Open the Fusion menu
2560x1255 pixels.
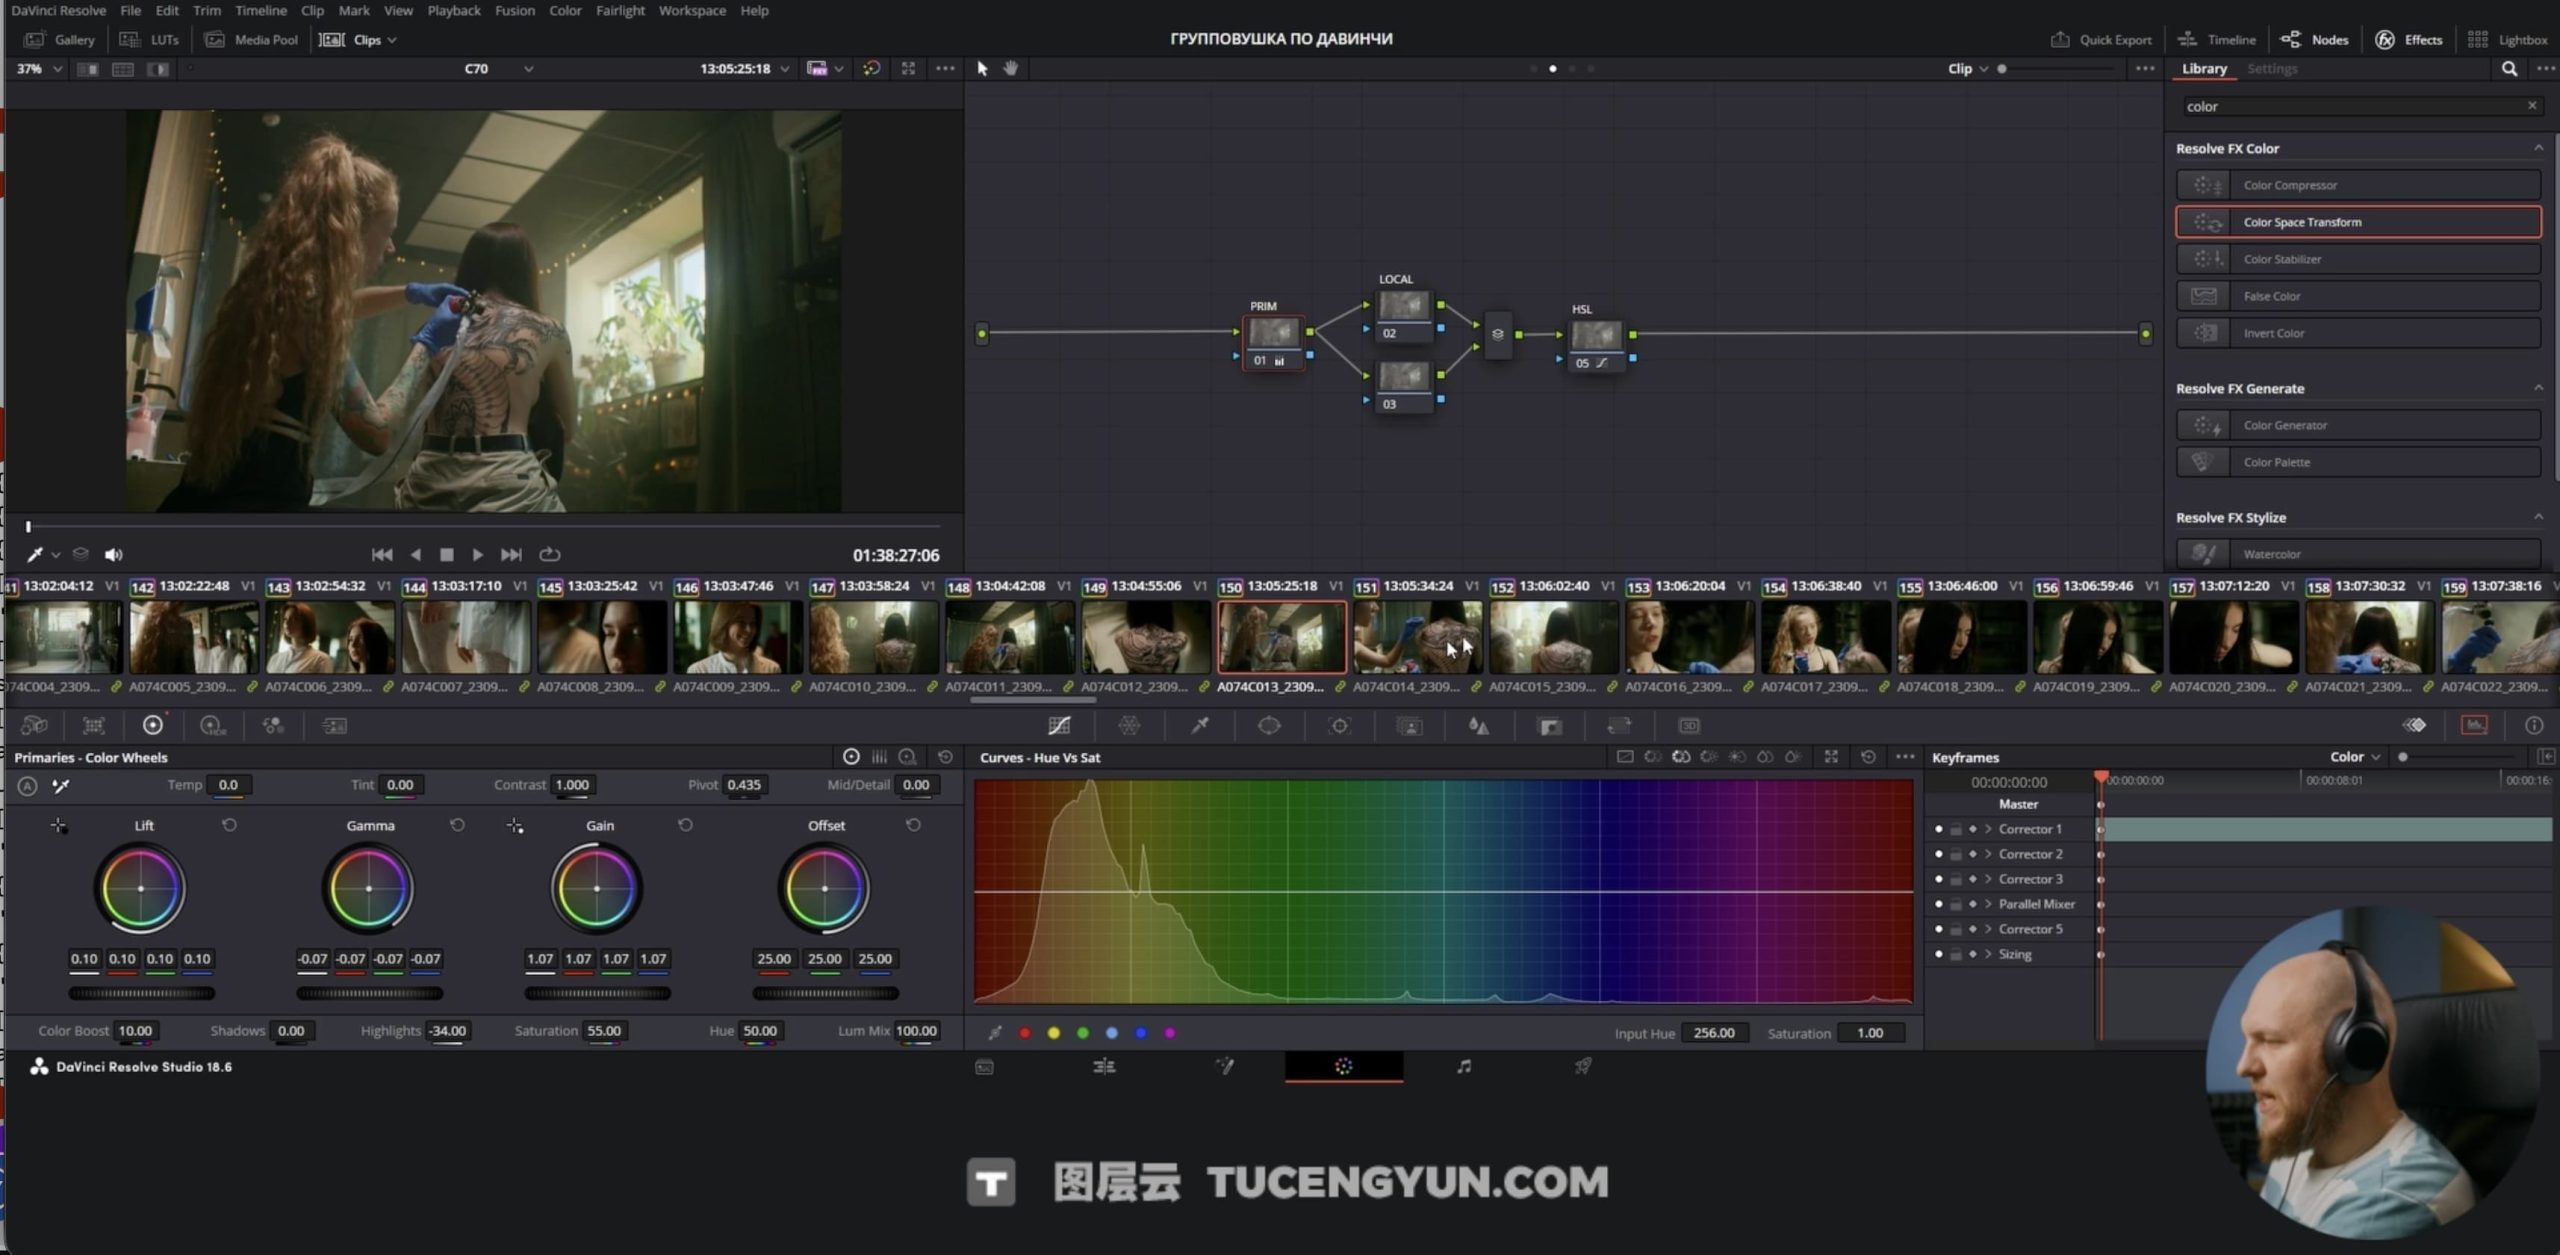point(514,10)
